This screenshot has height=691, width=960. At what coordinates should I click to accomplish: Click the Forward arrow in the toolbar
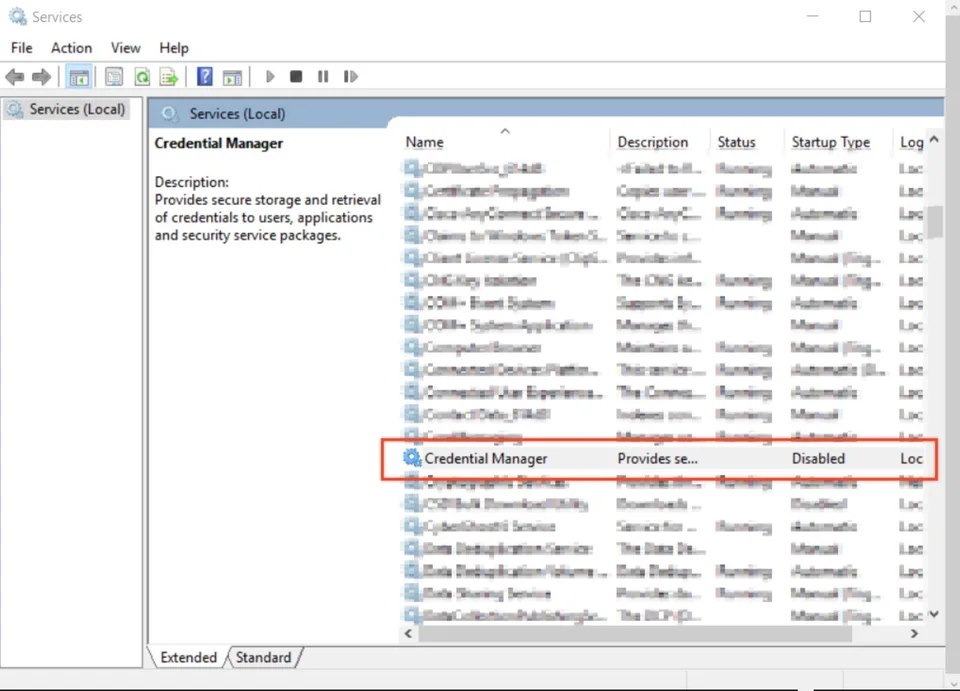(x=41, y=77)
